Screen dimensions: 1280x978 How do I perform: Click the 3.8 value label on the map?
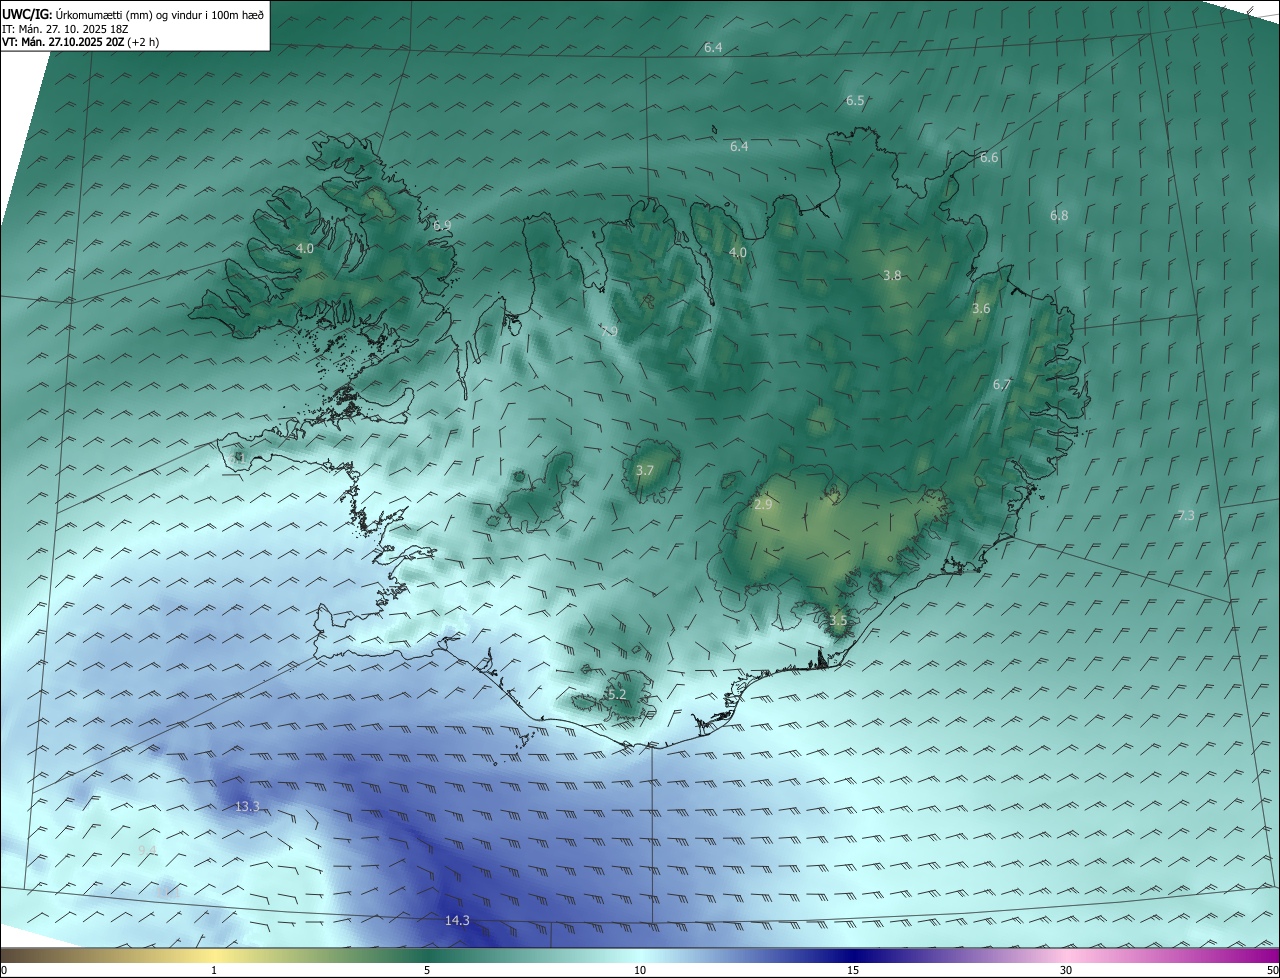coord(893,276)
